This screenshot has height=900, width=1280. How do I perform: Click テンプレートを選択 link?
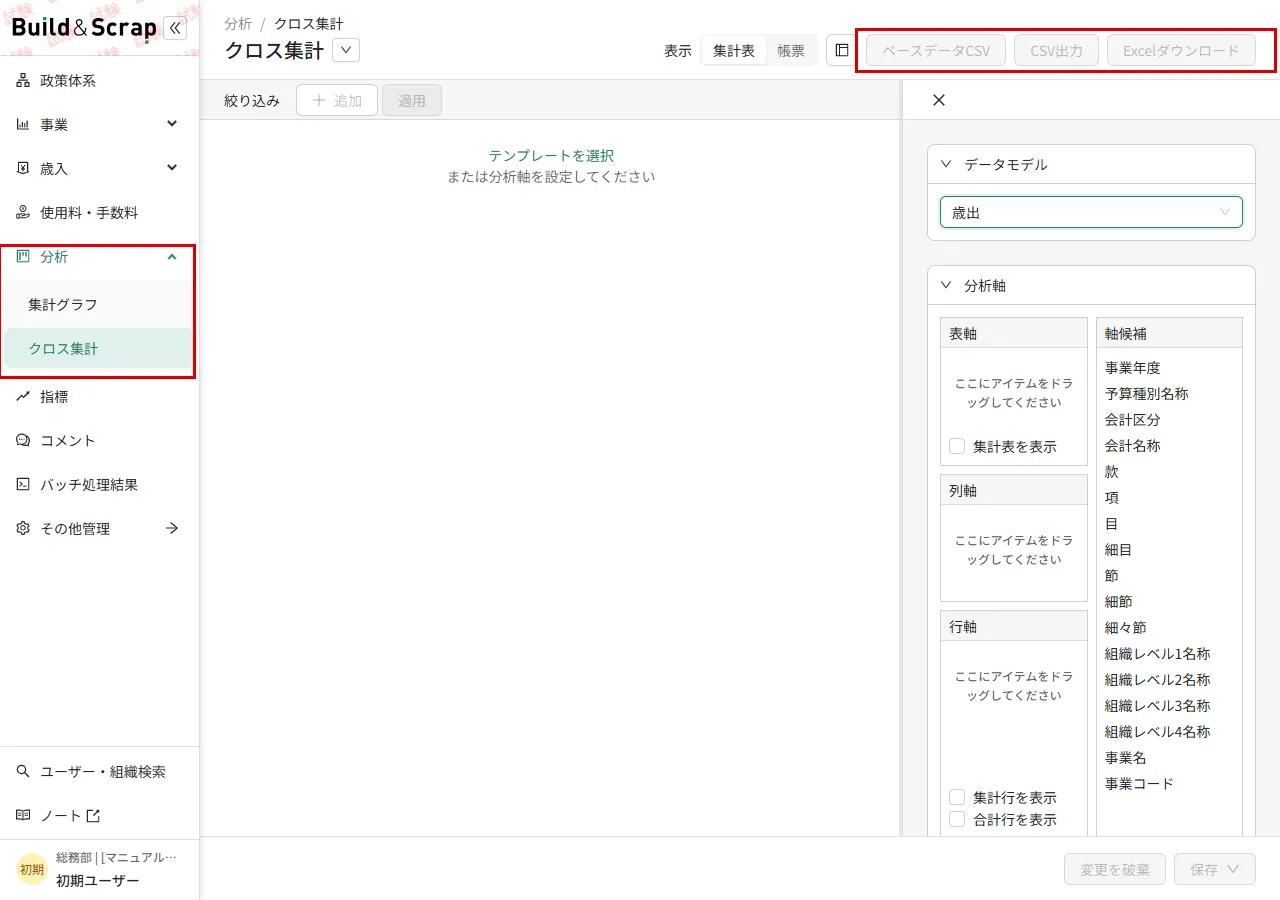[x=551, y=156]
